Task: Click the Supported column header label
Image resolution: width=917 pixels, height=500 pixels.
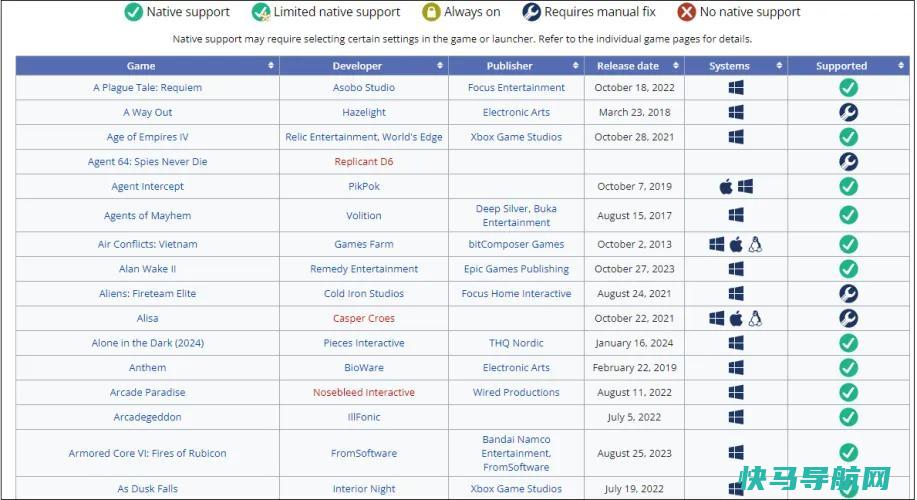Action: pos(842,66)
